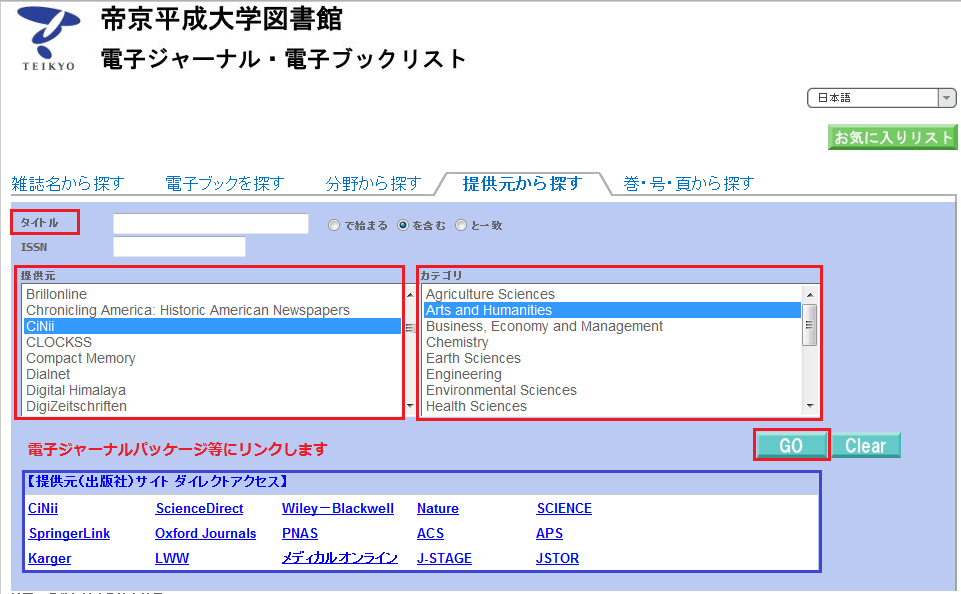
Task: Switch to 雑誌名から探す tab
Action: (x=68, y=183)
